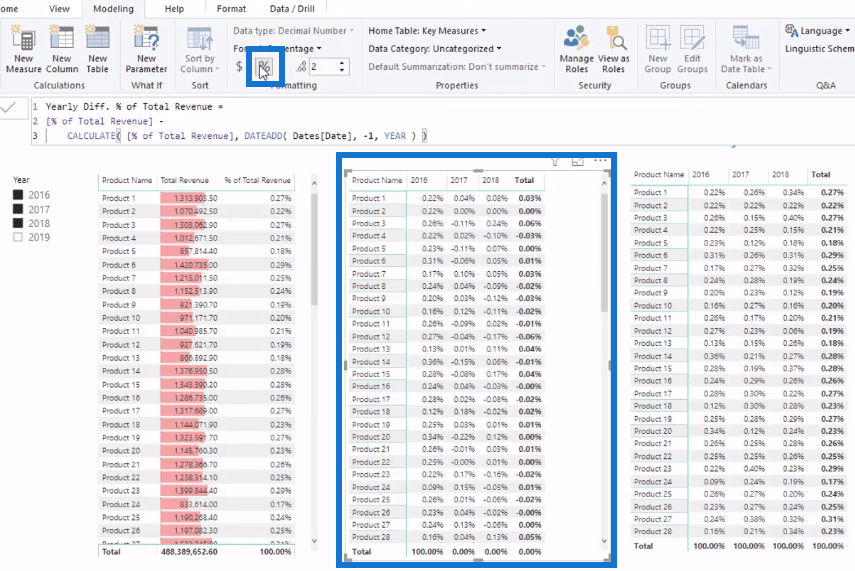Open the Help tab
855x571 pixels.
pos(174,9)
